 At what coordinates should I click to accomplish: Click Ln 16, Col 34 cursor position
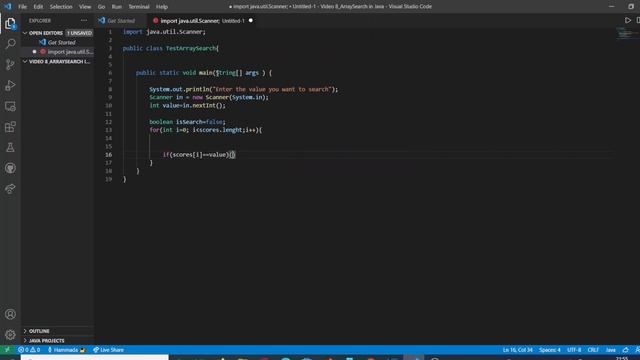pyautogui.click(x=517, y=350)
